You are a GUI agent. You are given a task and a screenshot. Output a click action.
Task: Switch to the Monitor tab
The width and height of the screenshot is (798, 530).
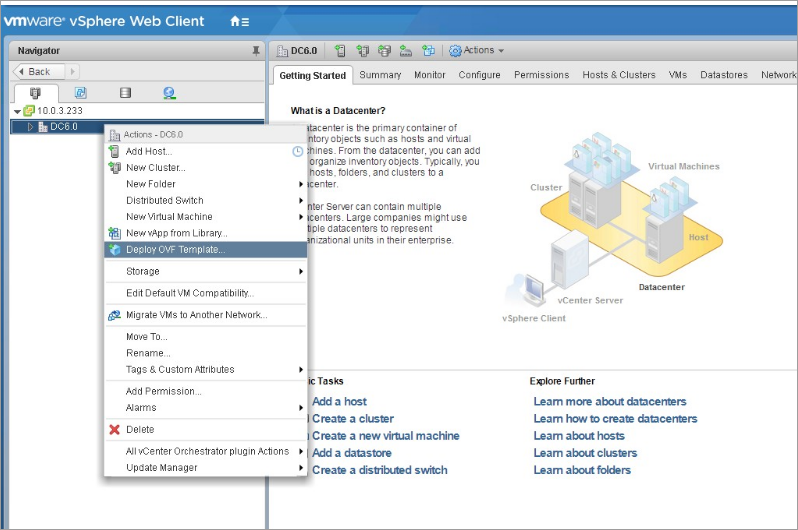[430, 75]
